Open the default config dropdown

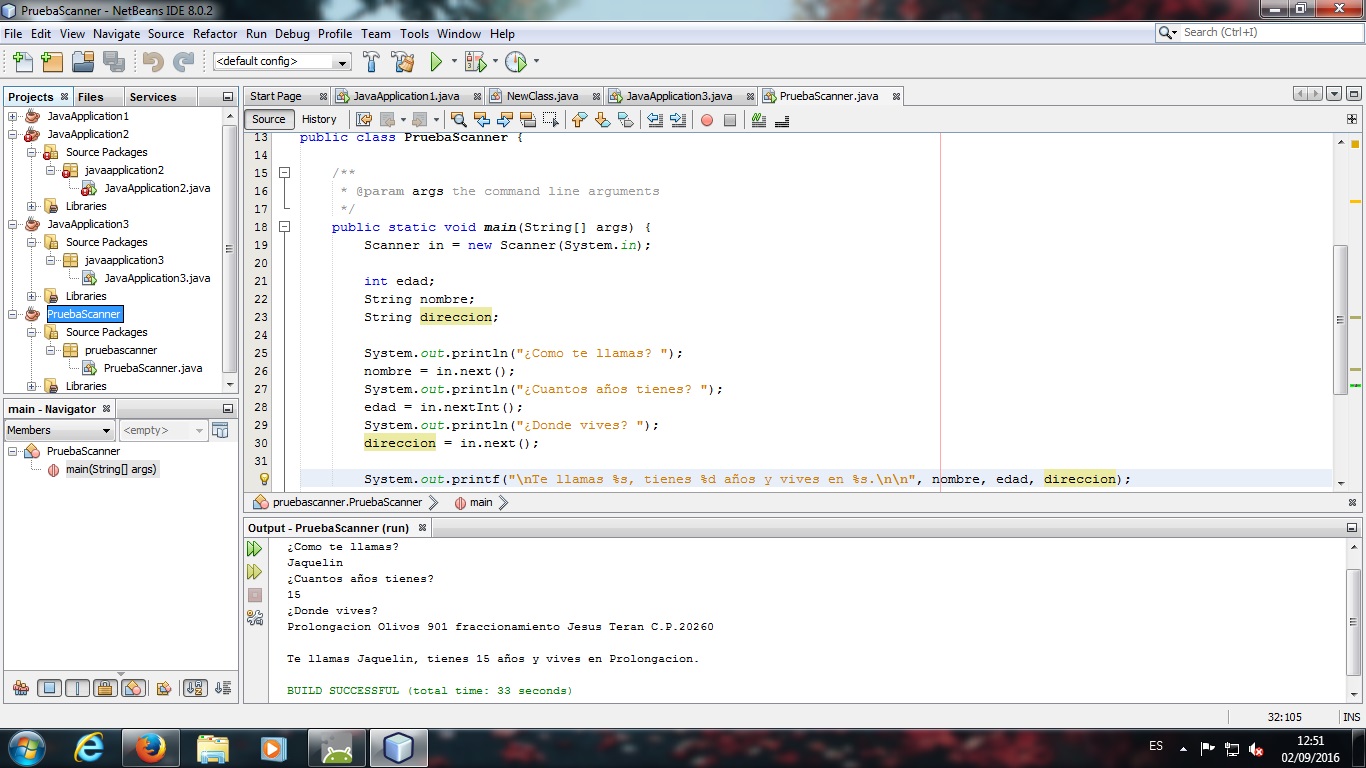[x=344, y=61]
